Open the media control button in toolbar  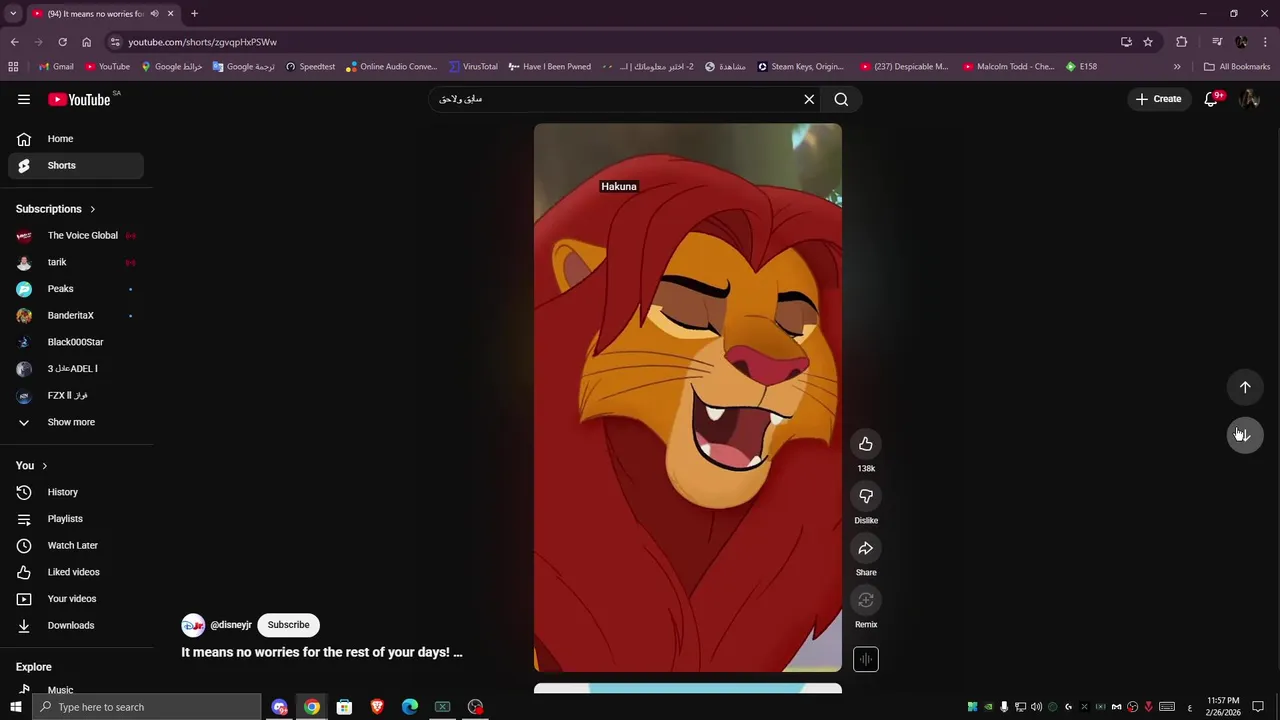point(1217,42)
